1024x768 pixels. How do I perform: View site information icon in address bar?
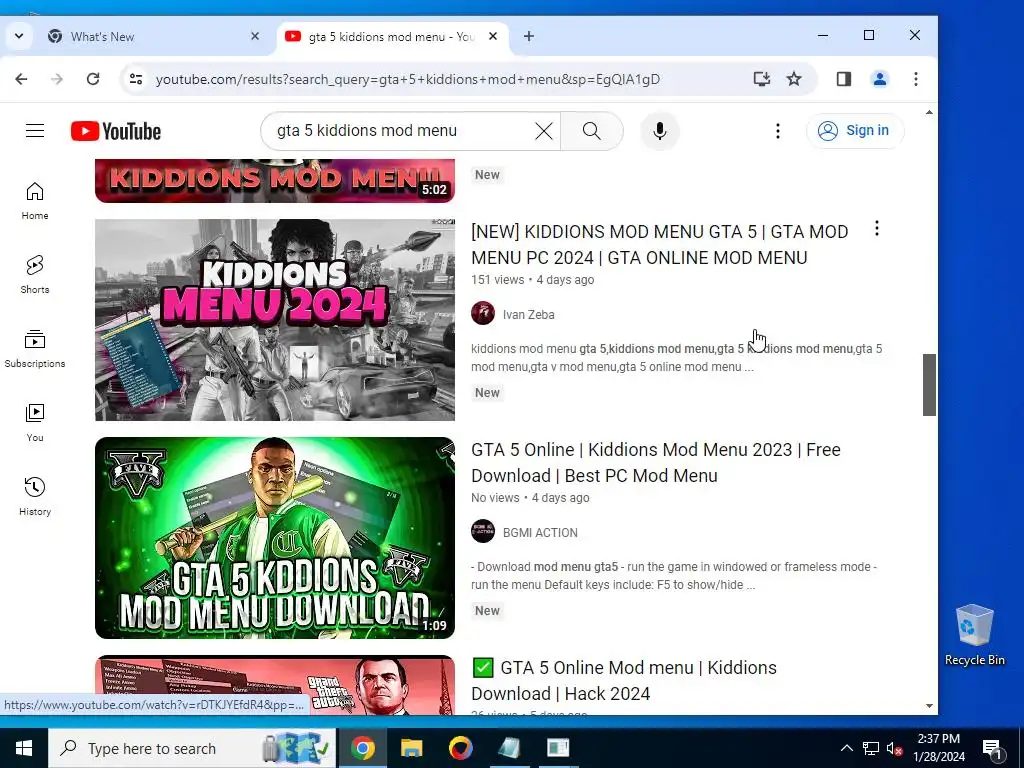(136, 79)
